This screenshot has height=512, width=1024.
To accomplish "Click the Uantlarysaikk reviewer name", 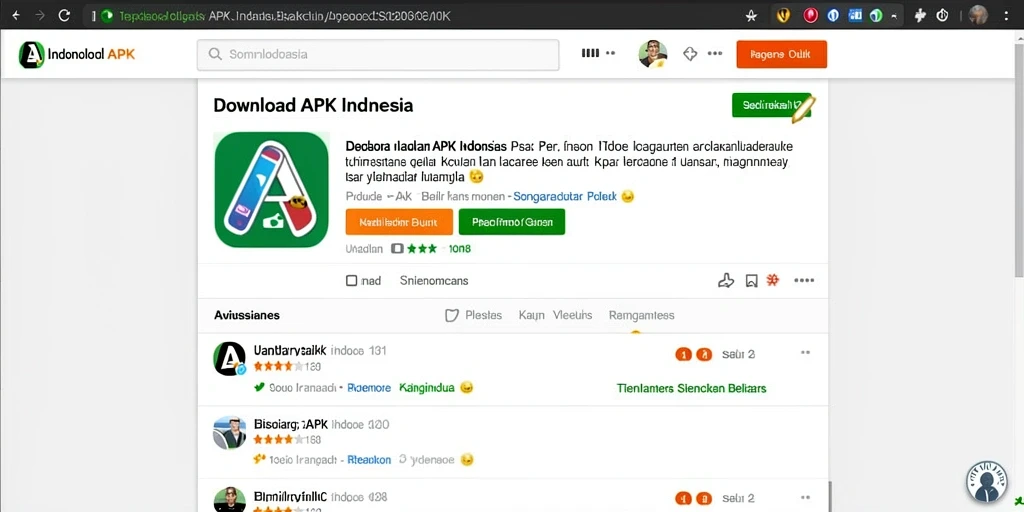I will click(290, 350).
